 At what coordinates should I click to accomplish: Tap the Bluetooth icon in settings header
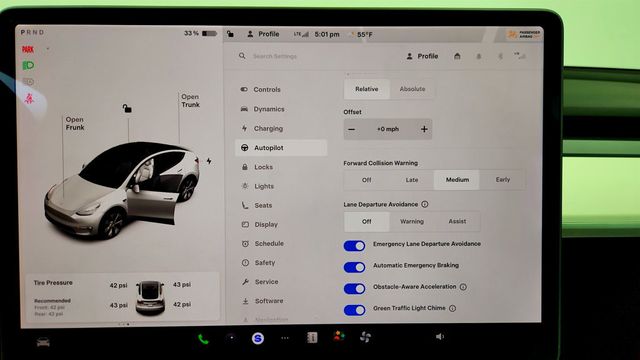click(500, 56)
